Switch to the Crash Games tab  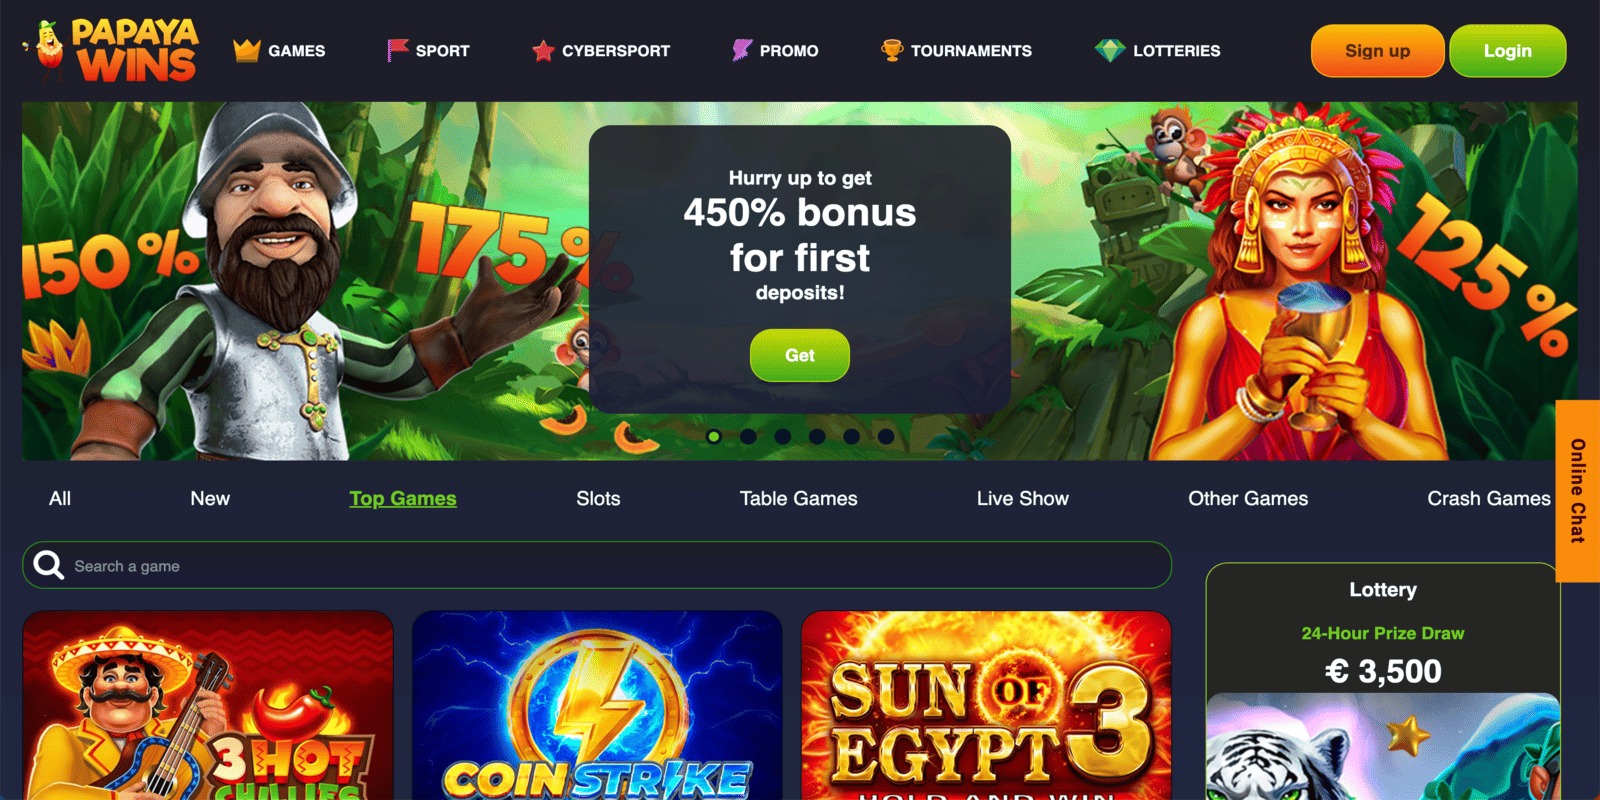coord(1489,498)
